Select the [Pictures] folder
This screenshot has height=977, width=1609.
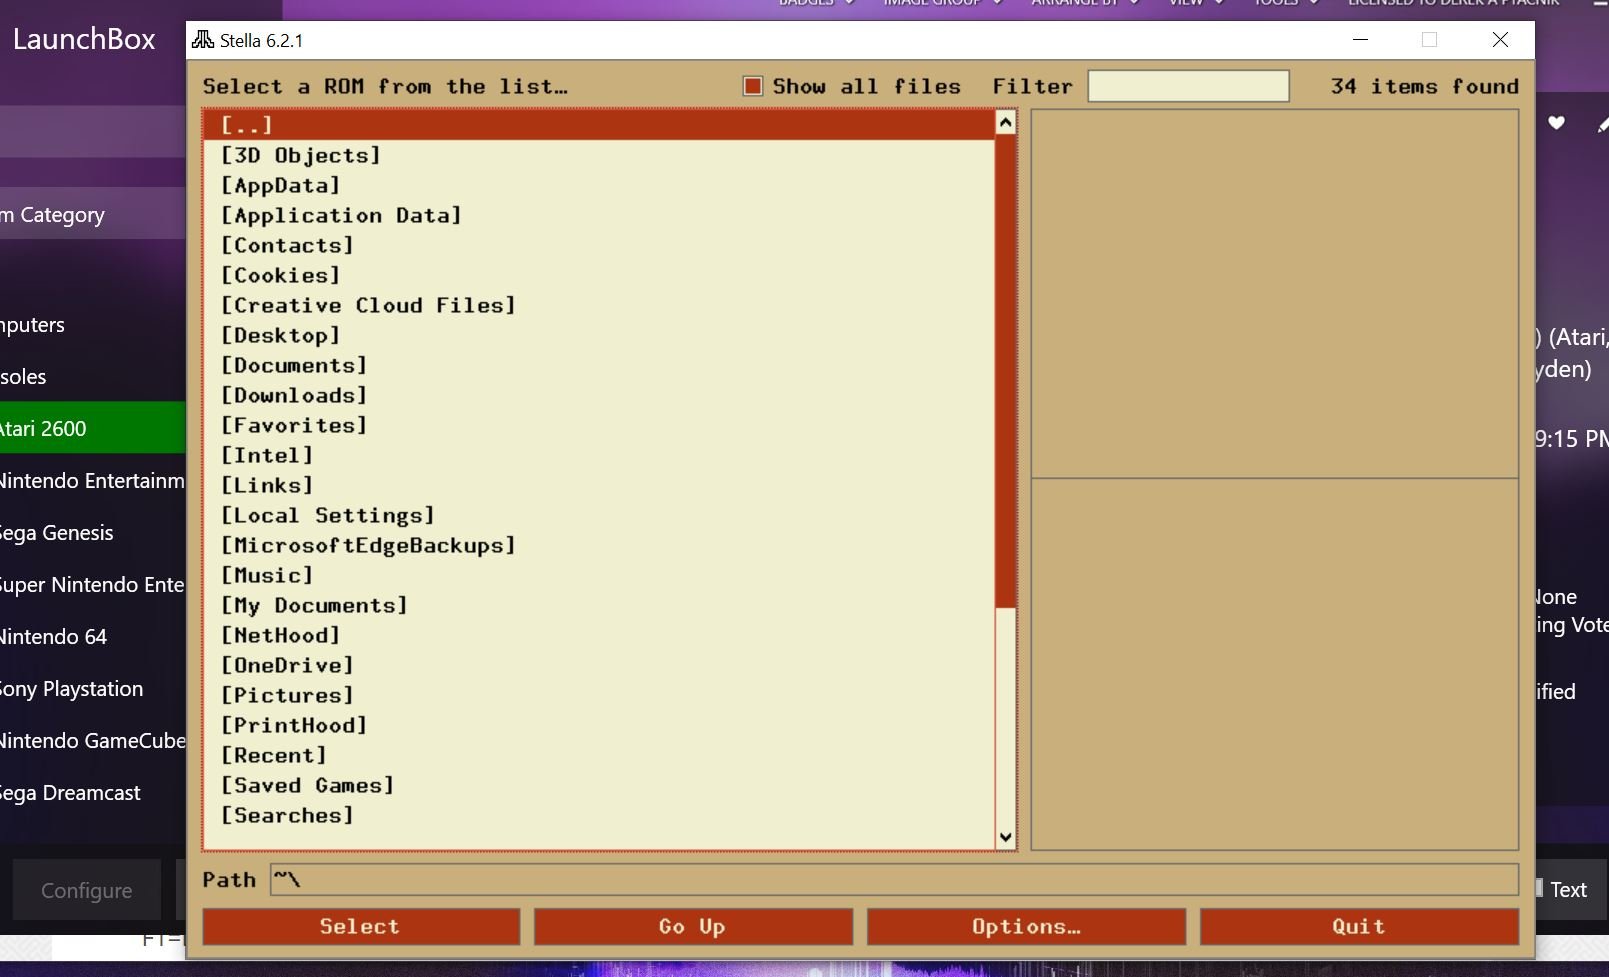[599, 695]
